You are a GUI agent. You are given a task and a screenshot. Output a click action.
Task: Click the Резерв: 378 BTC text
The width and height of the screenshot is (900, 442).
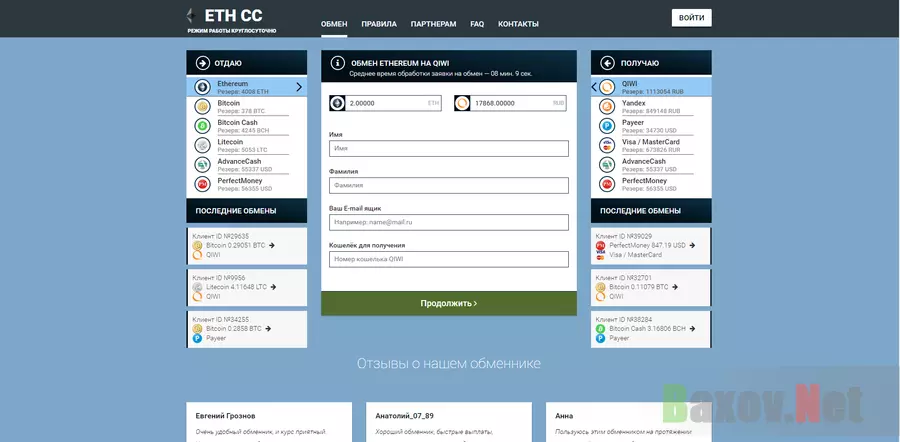[241, 111]
